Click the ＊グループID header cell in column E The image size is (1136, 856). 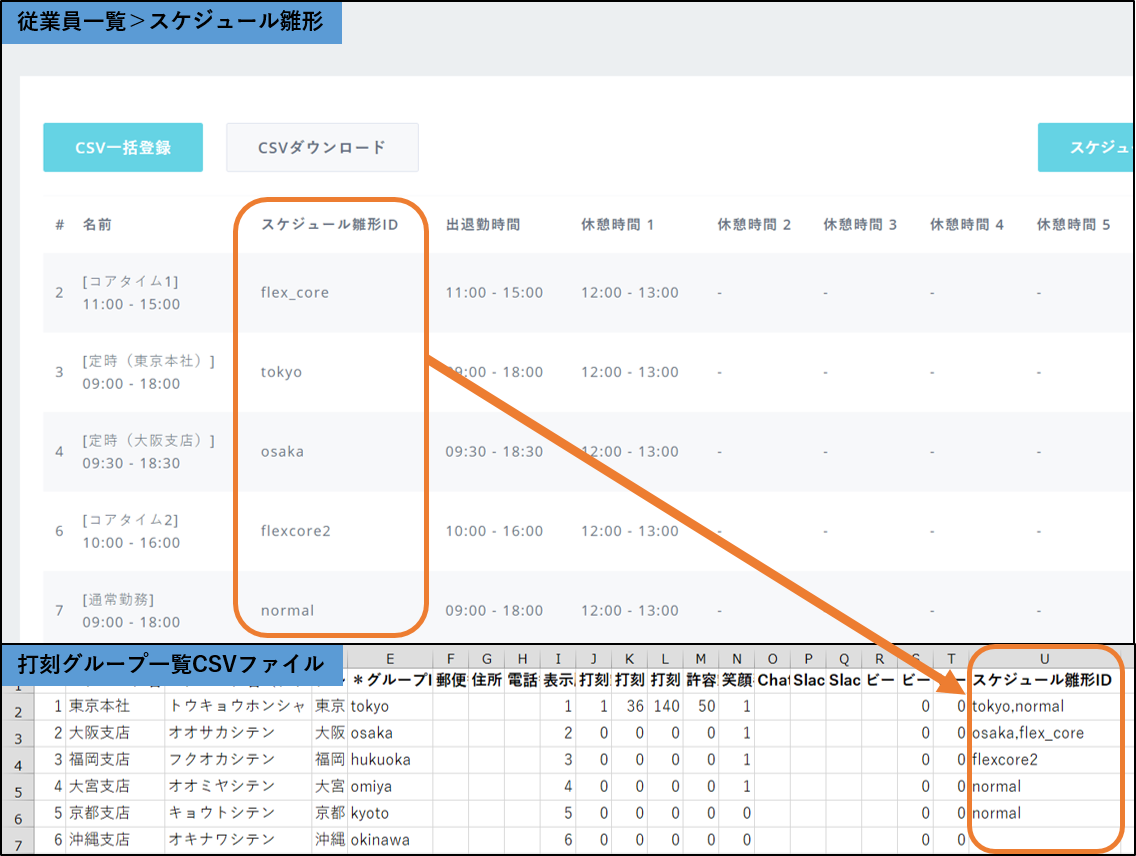click(x=390, y=680)
